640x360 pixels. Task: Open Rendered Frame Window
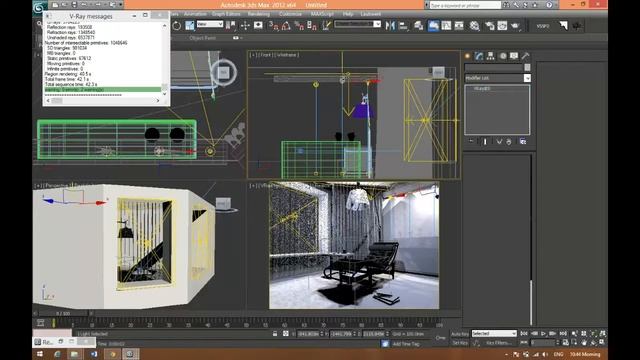502,25
